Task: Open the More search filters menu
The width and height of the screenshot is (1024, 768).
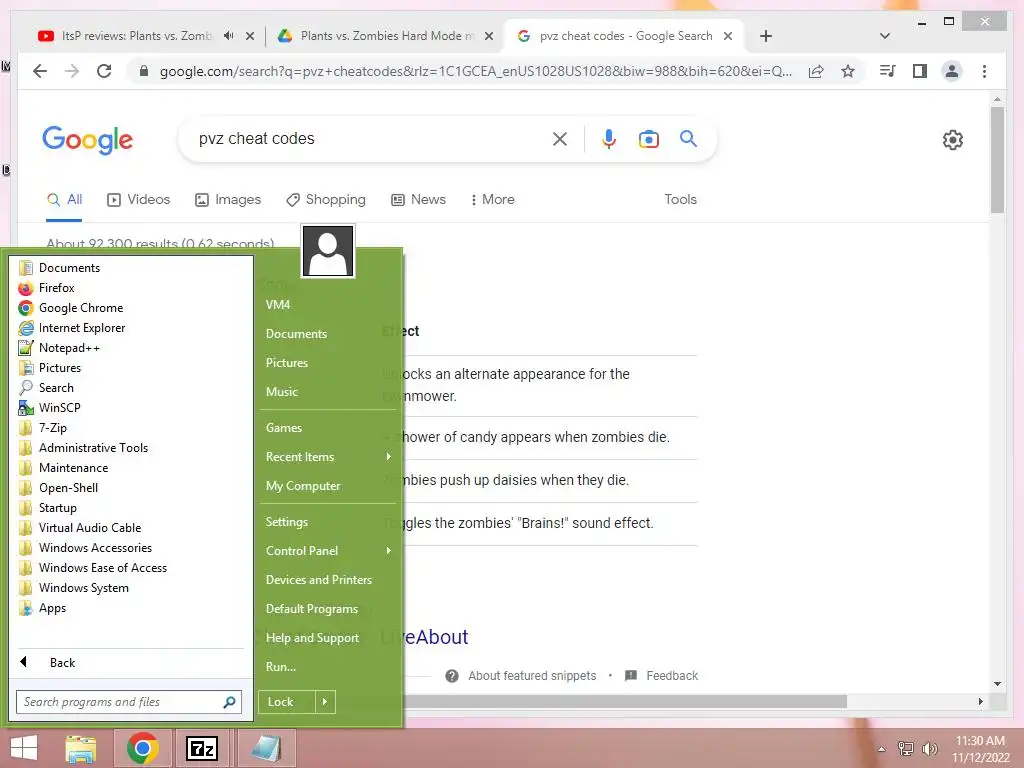Action: click(x=492, y=200)
